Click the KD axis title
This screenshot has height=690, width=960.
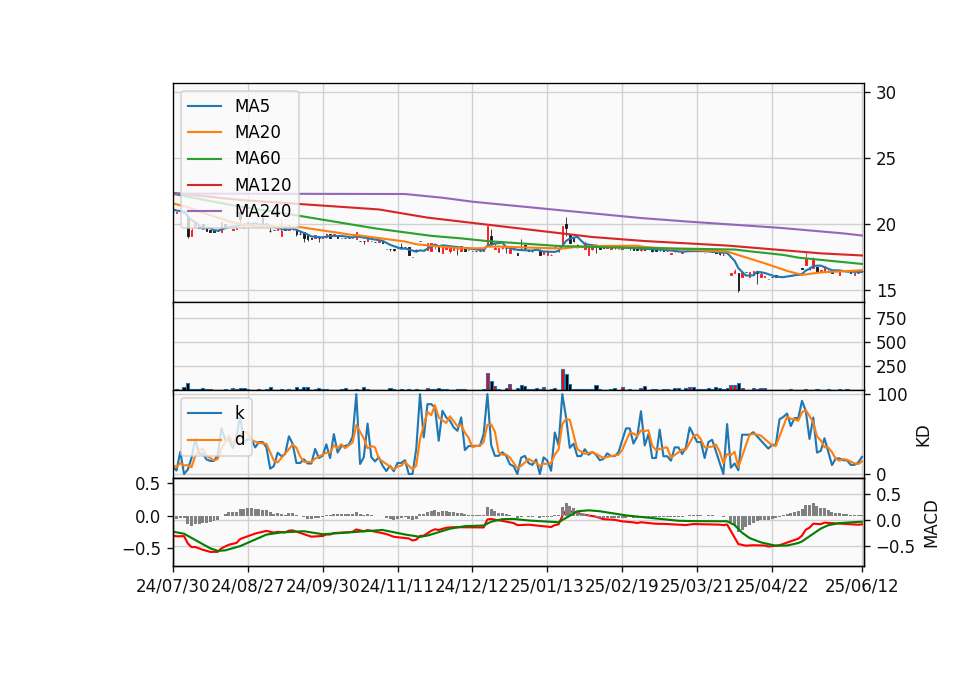(923, 436)
